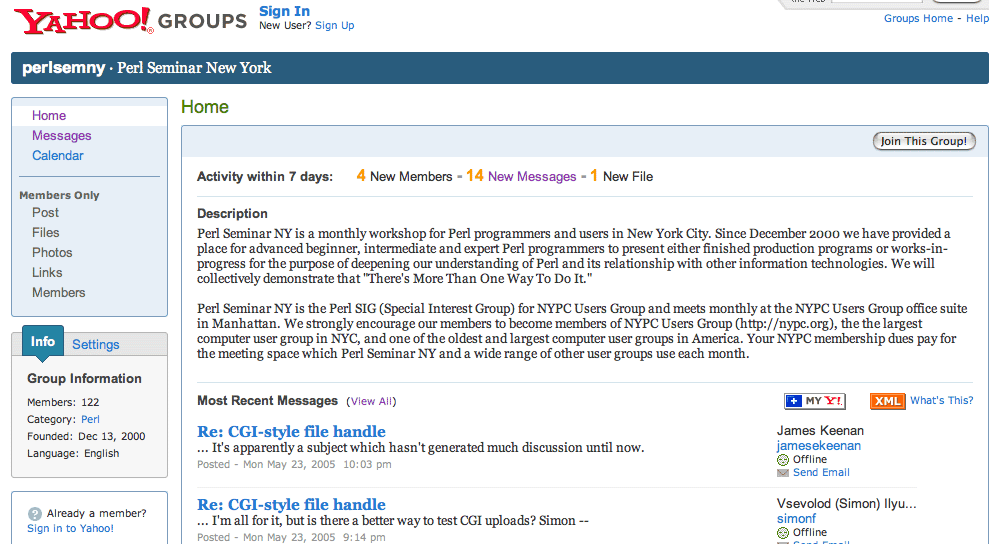
Task: Open the orange XML feed icon
Action: click(x=887, y=401)
